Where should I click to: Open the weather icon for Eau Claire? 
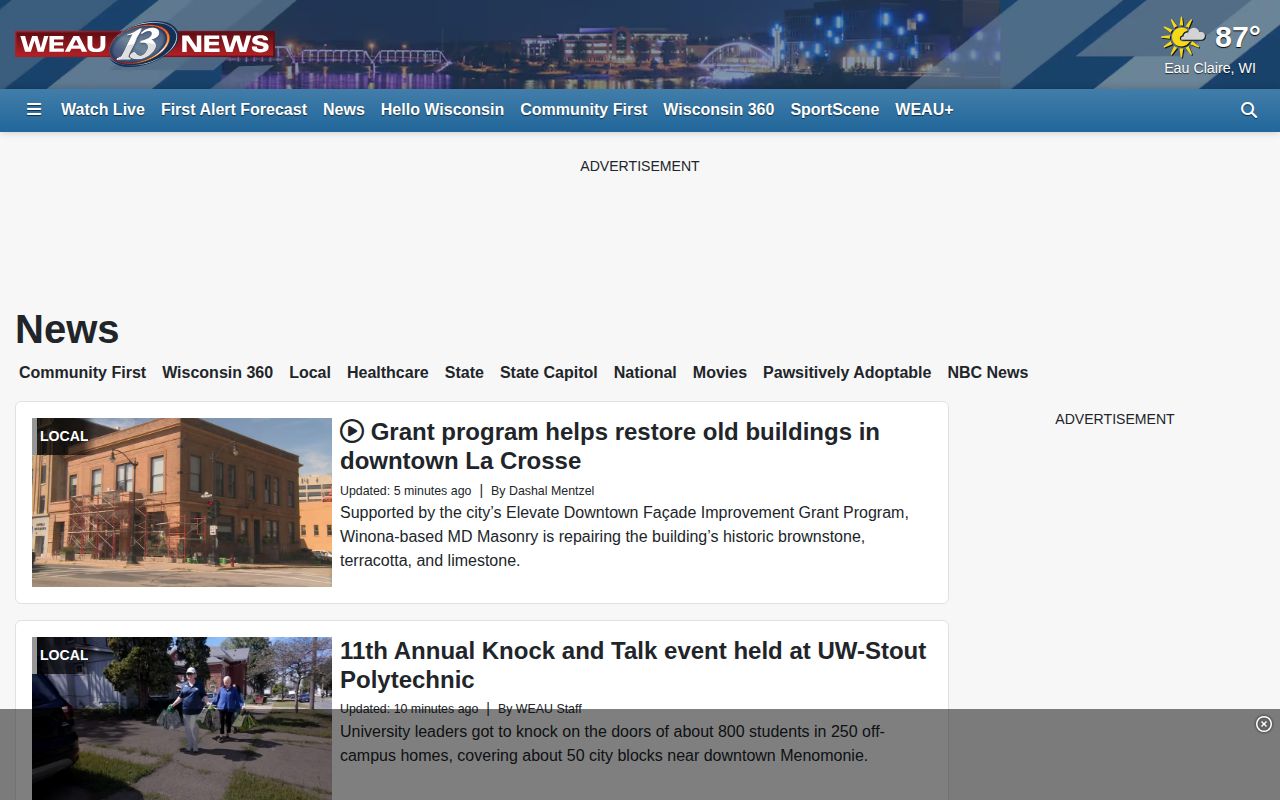point(1184,37)
